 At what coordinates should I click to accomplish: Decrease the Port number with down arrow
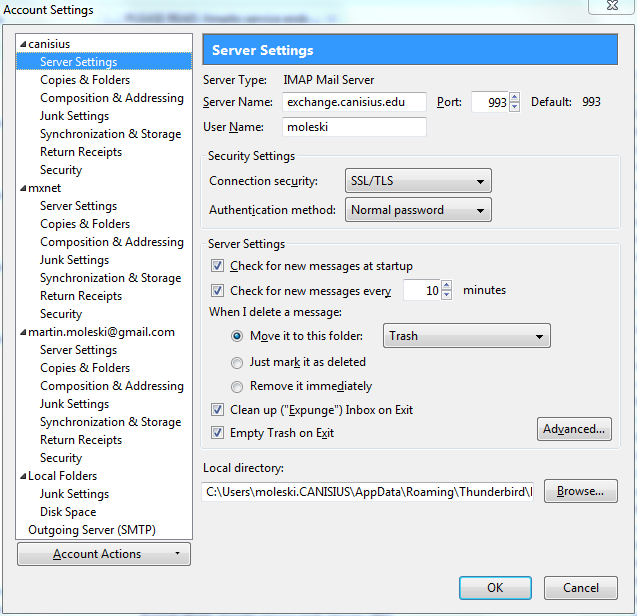click(x=515, y=106)
